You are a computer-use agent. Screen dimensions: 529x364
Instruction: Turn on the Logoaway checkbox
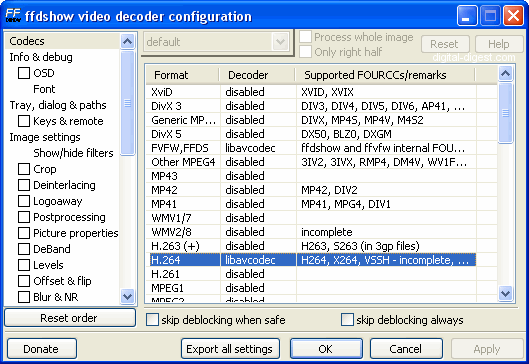coord(24,201)
